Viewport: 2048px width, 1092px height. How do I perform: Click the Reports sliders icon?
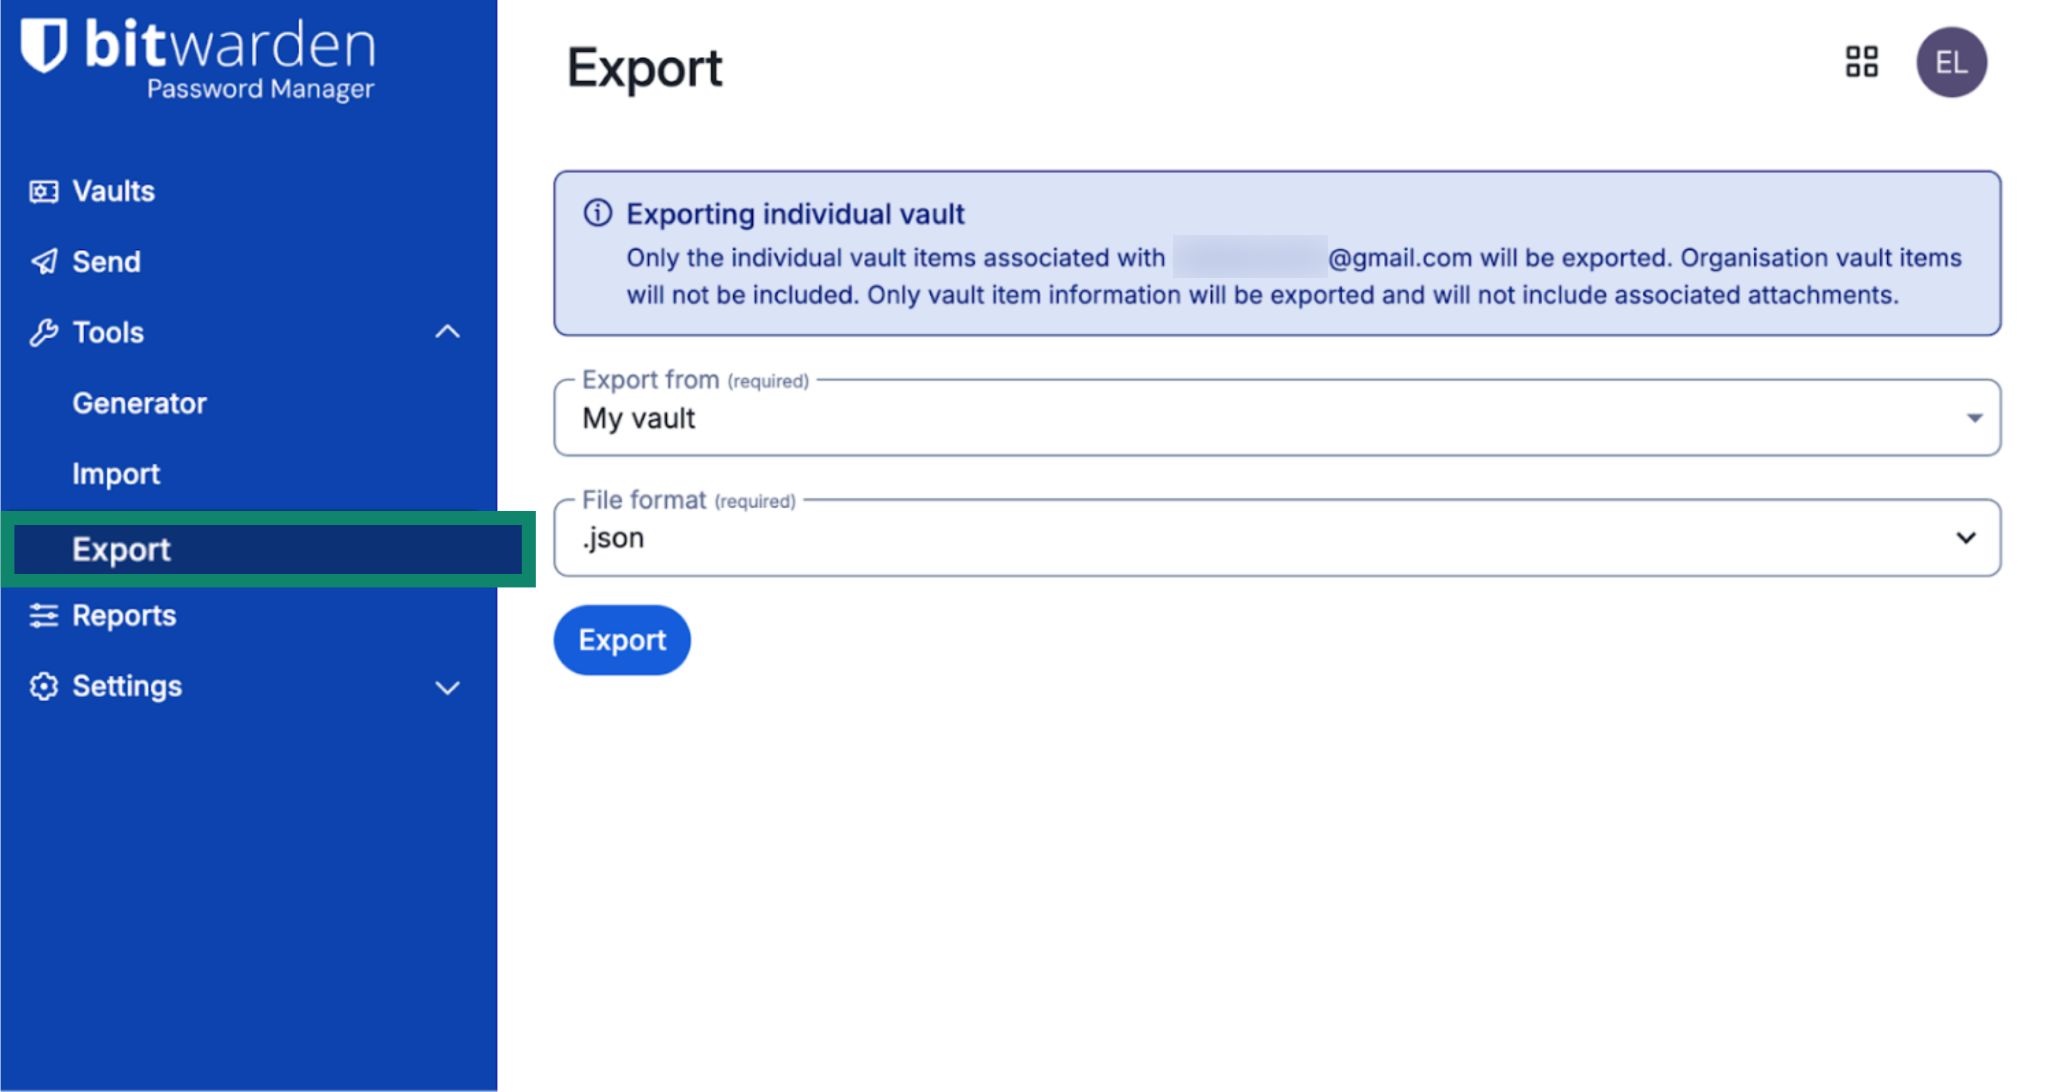[43, 616]
